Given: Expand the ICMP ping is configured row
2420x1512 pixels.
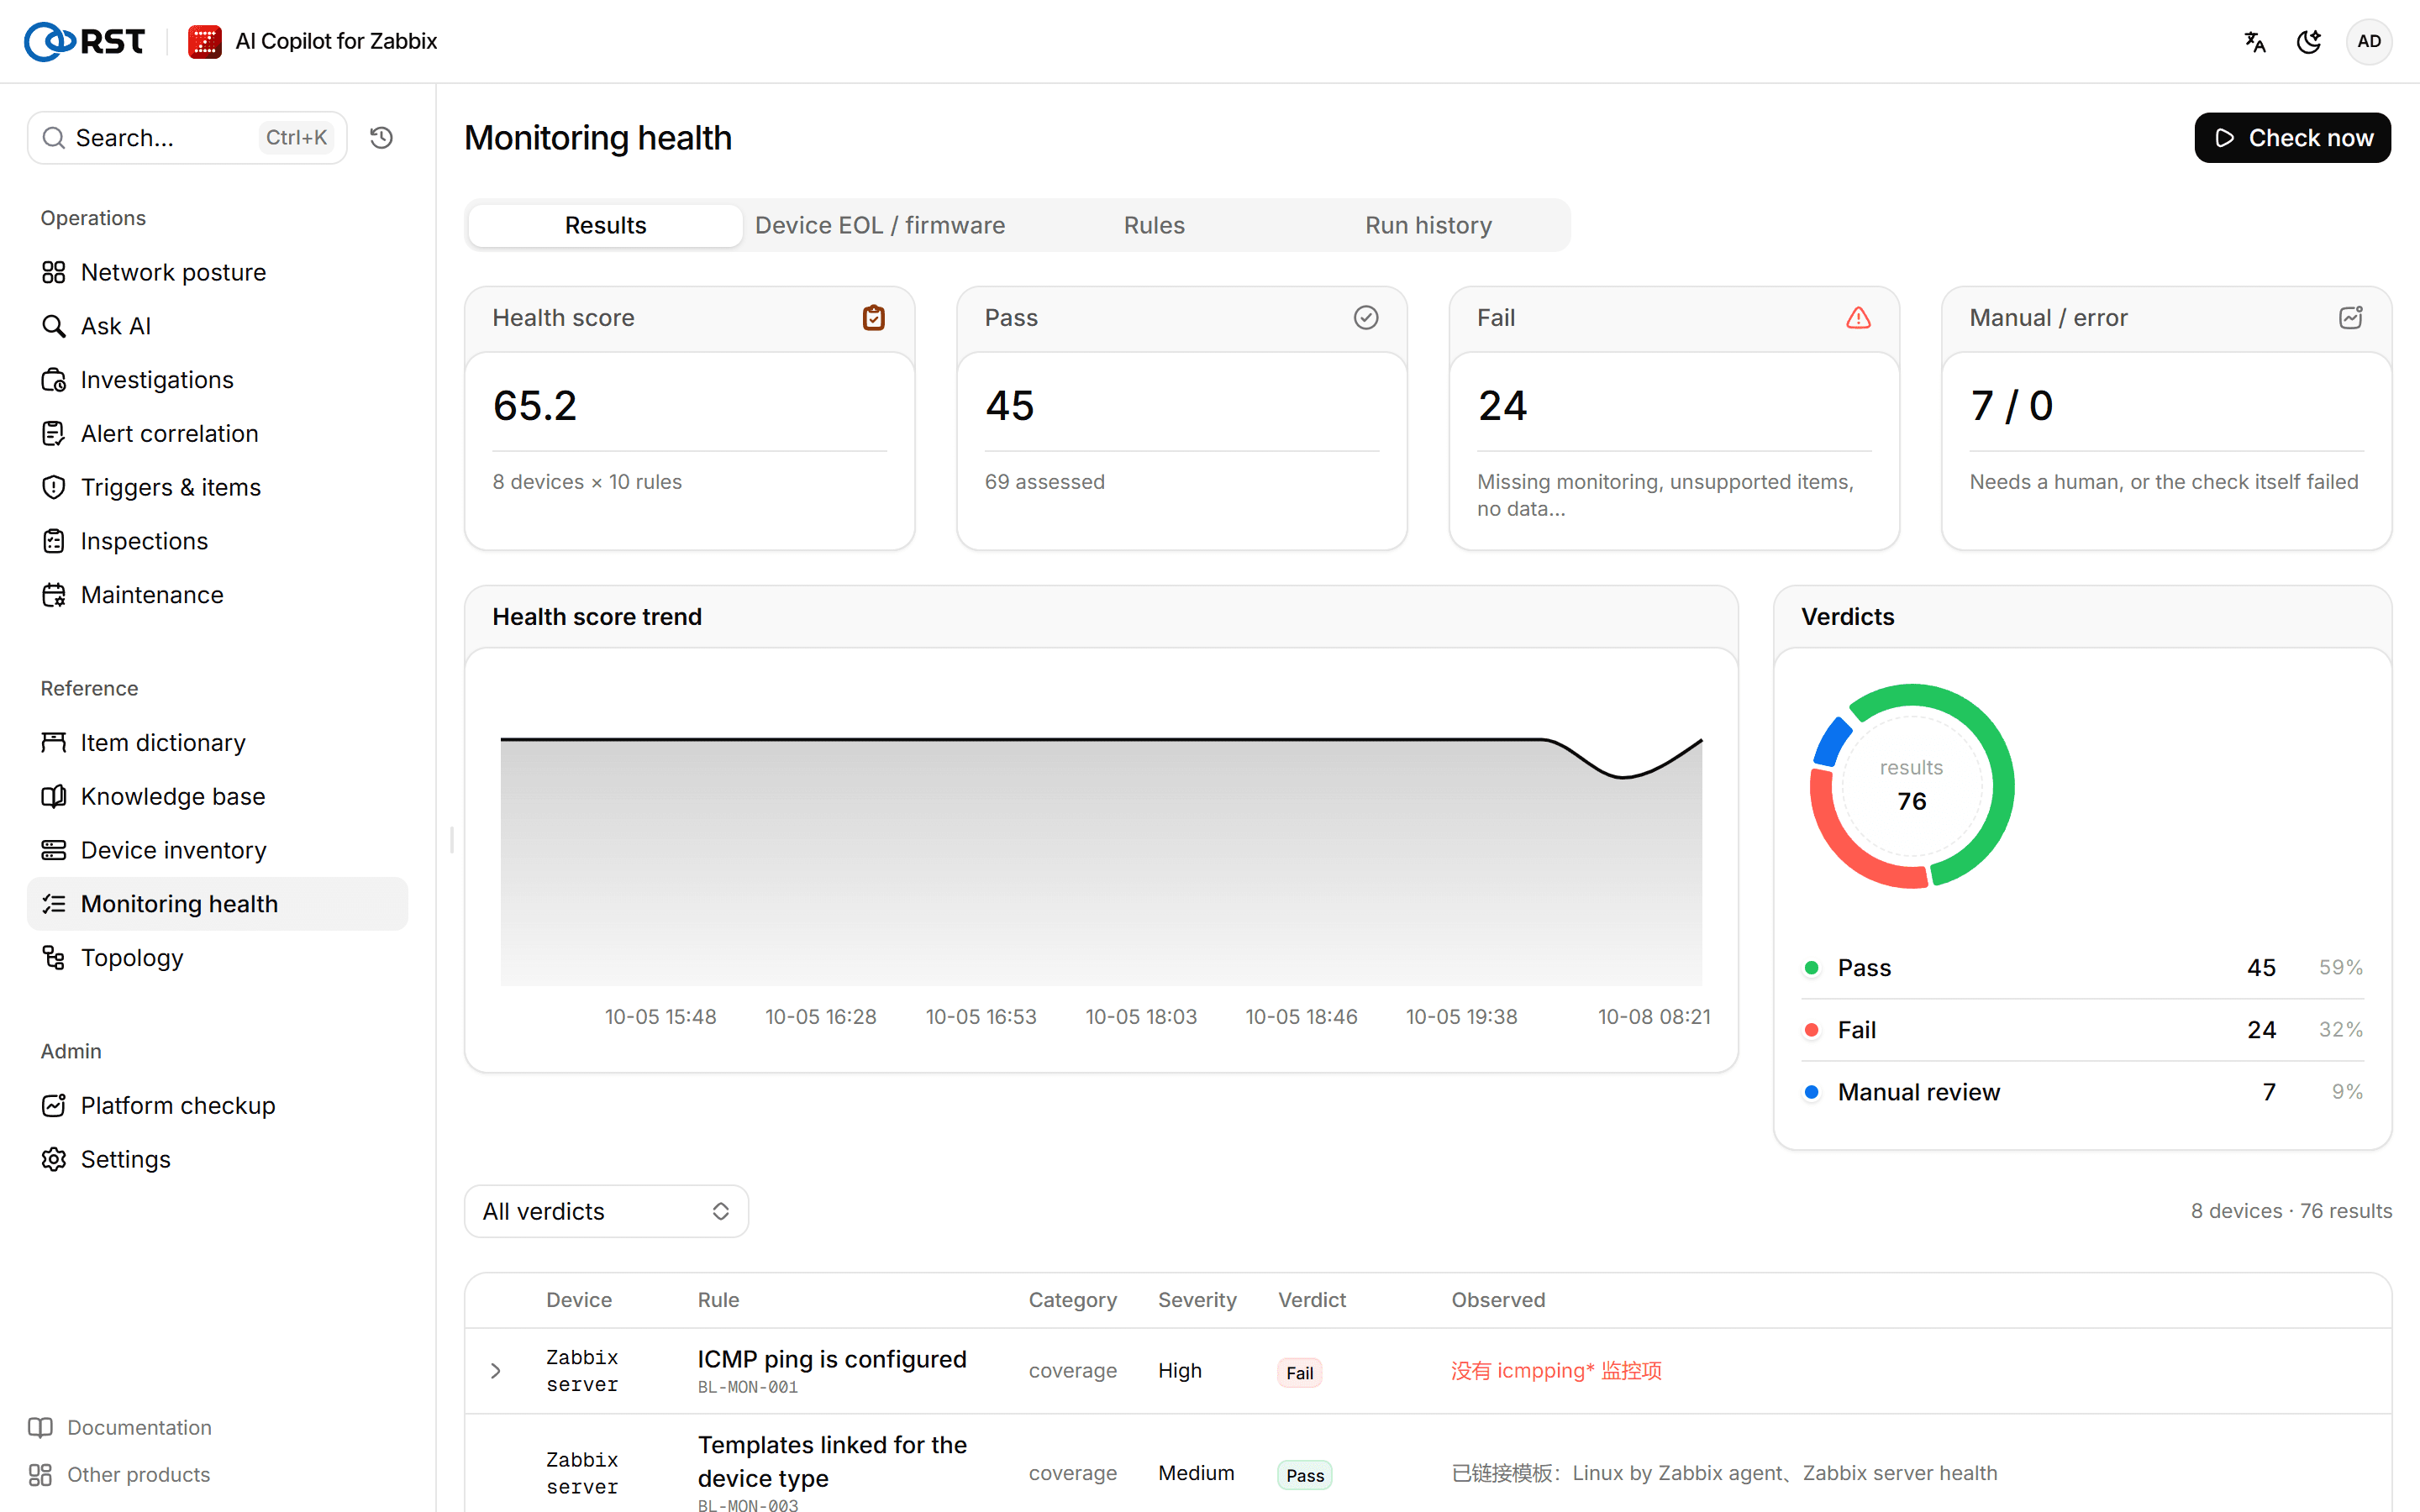Looking at the screenshot, I should (495, 1371).
